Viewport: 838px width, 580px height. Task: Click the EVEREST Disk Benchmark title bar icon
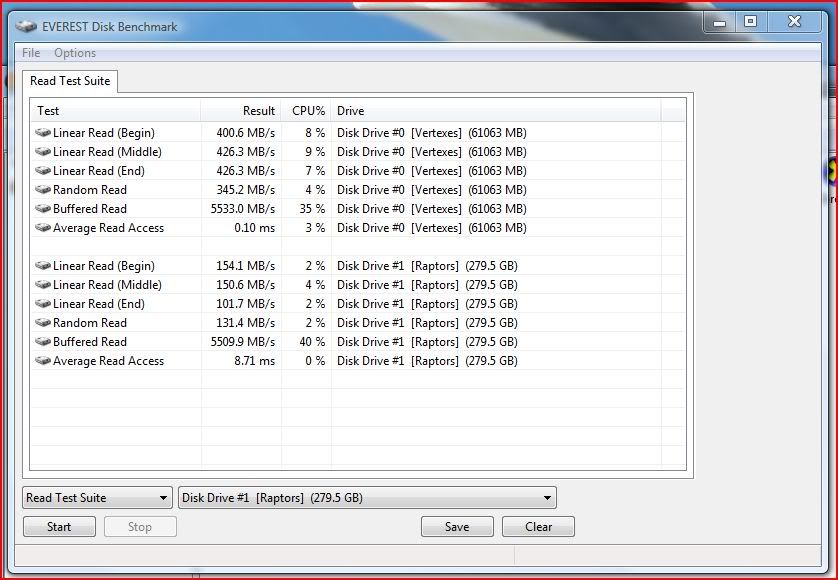[x=26, y=26]
